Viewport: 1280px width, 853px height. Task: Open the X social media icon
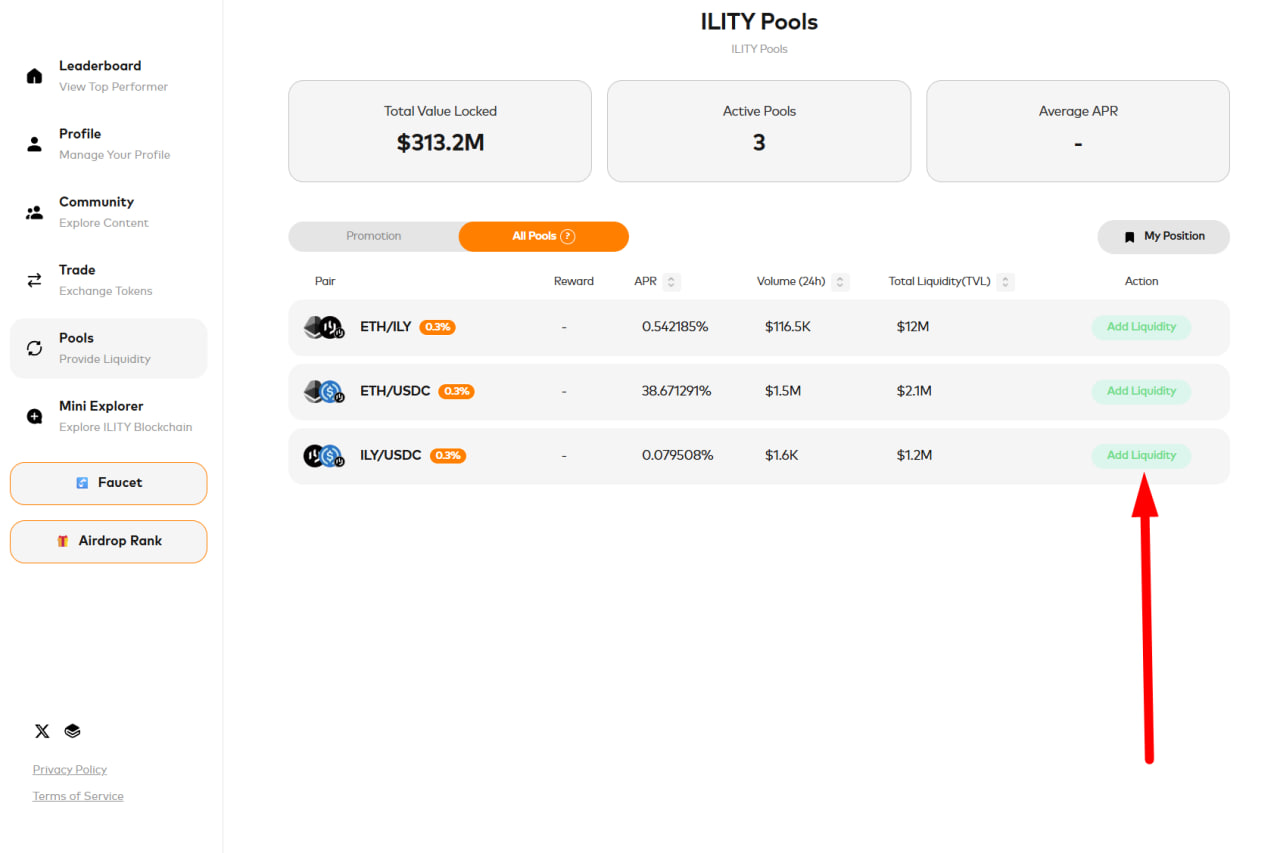pos(42,731)
